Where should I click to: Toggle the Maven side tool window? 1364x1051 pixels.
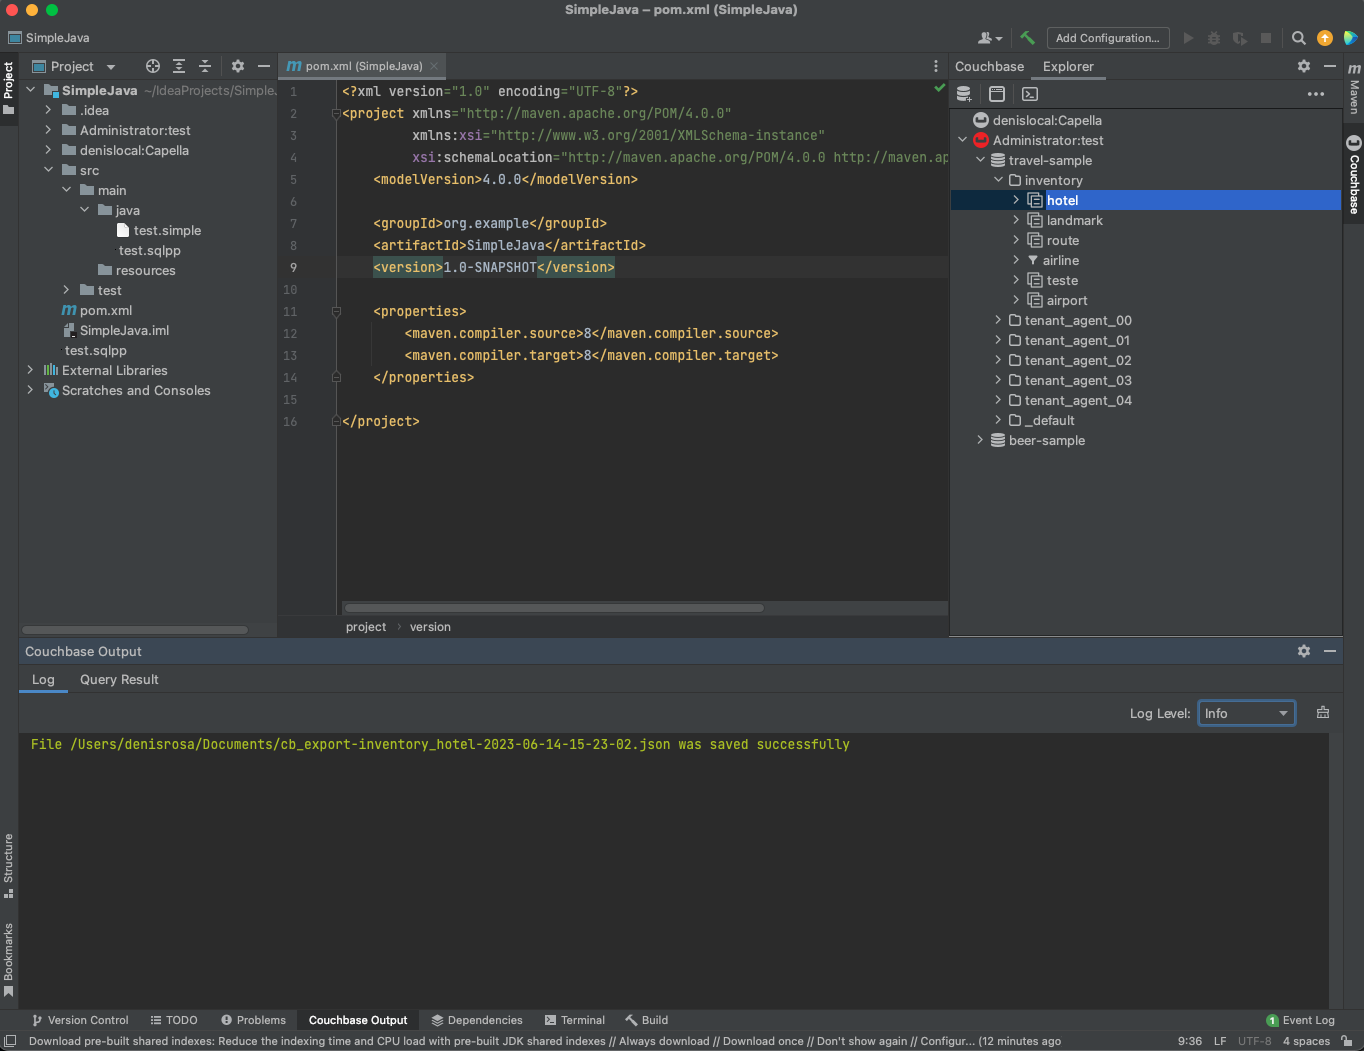click(x=1354, y=88)
